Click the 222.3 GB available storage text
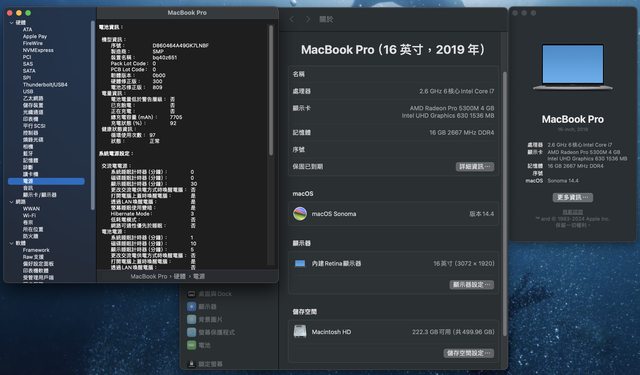The height and width of the screenshot is (375, 640). [453, 332]
